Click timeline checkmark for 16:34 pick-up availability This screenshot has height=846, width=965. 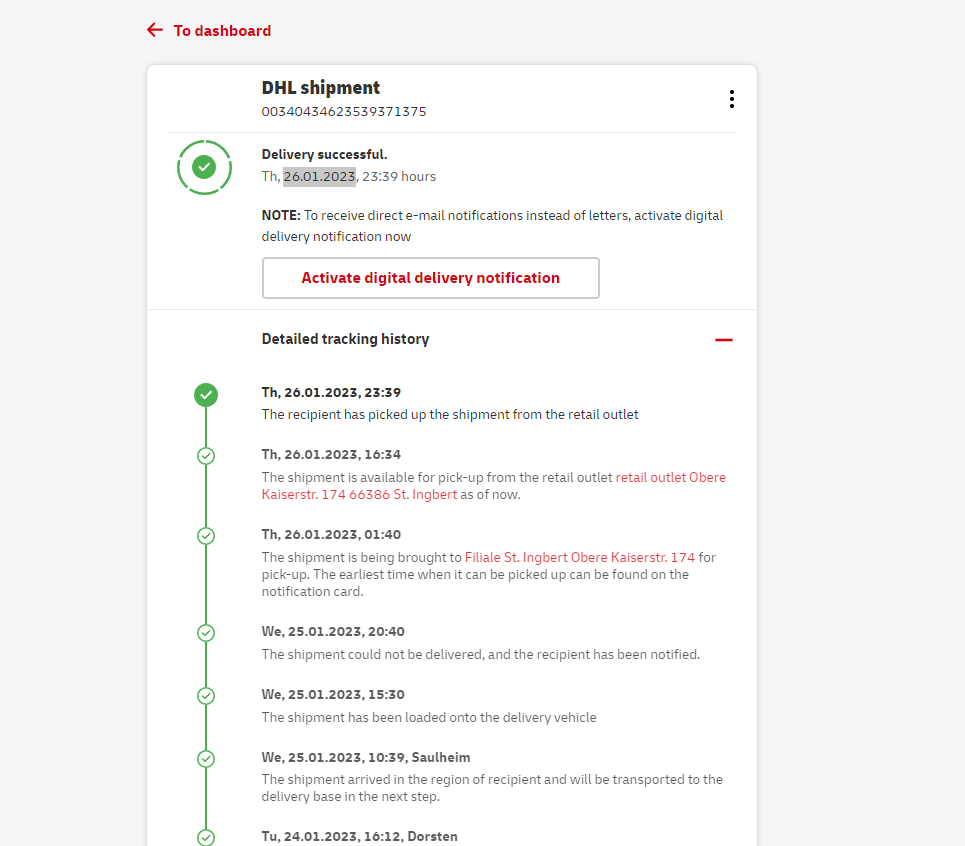click(206, 456)
